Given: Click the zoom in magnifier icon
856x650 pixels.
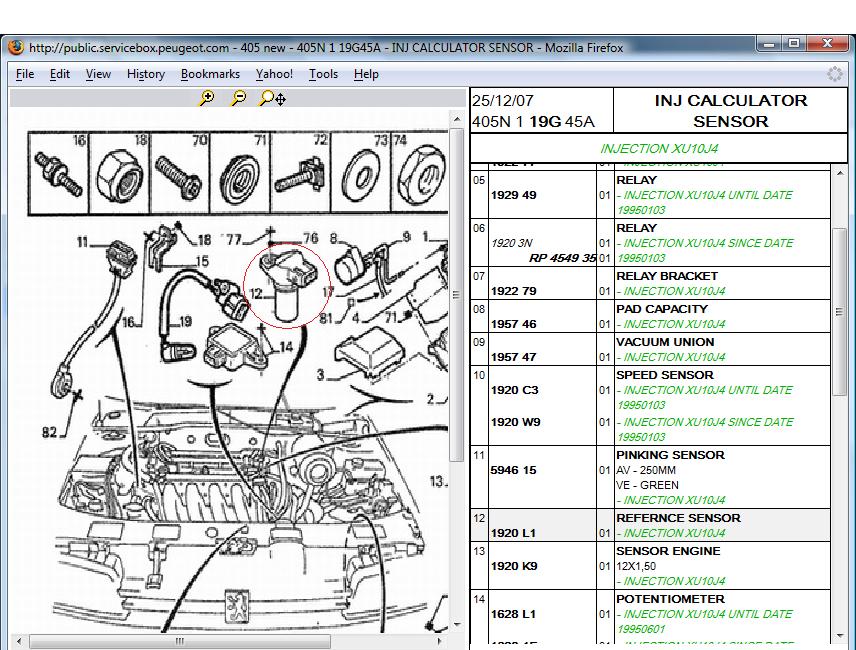Looking at the screenshot, I should [206, 98].
